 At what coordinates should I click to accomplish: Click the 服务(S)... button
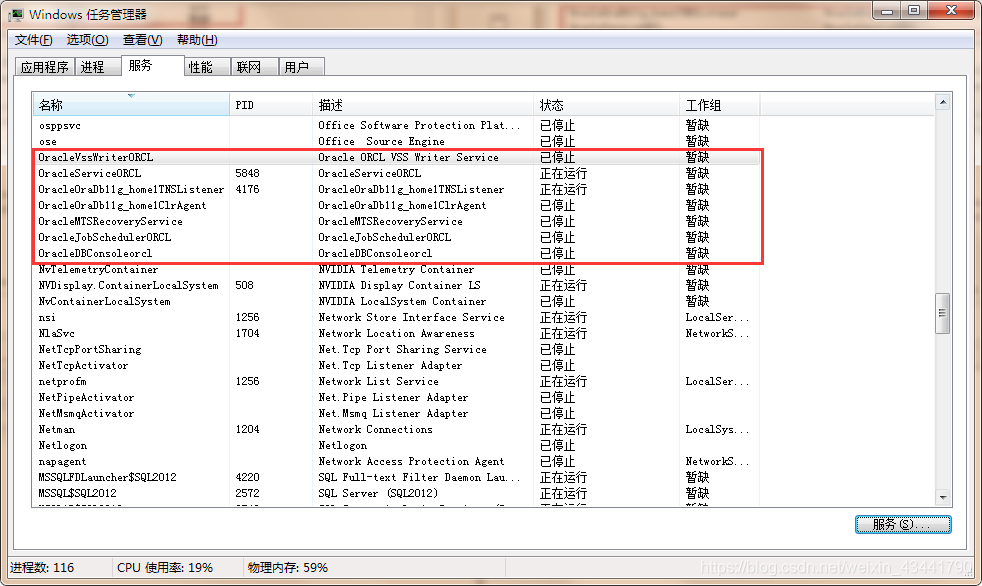903,525
